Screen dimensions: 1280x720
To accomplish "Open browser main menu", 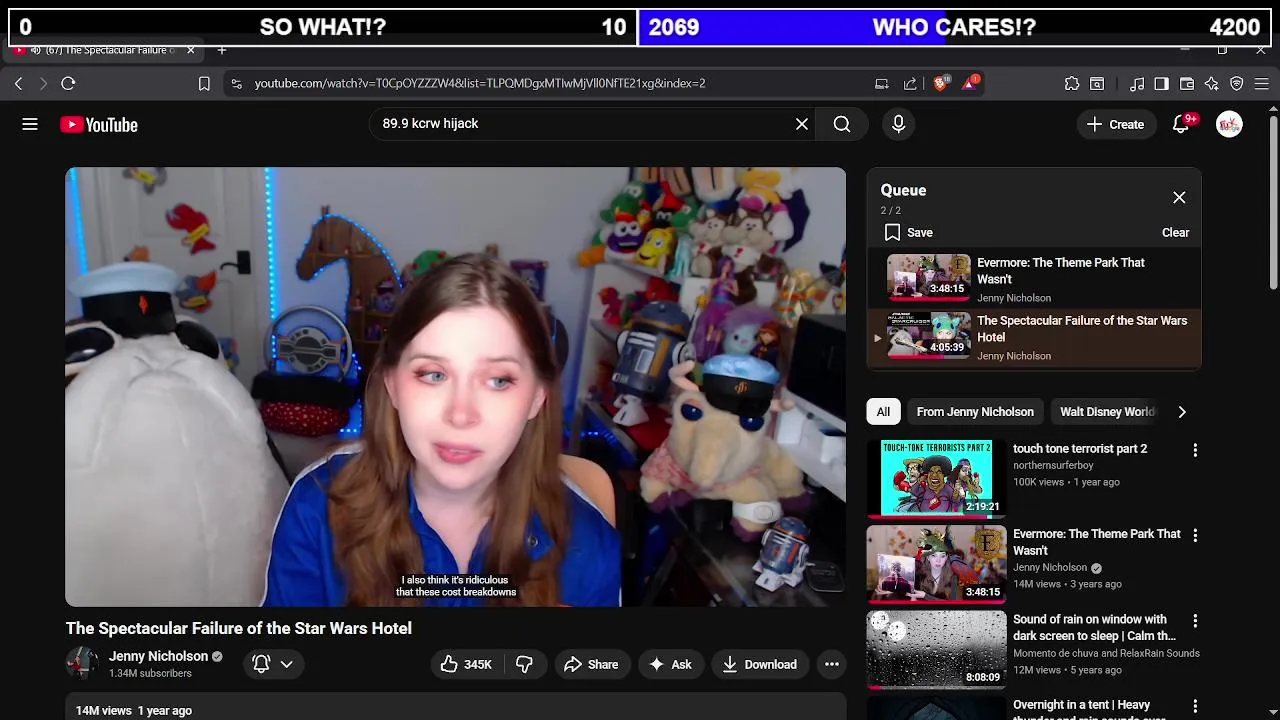I will tap(1262, 84).
